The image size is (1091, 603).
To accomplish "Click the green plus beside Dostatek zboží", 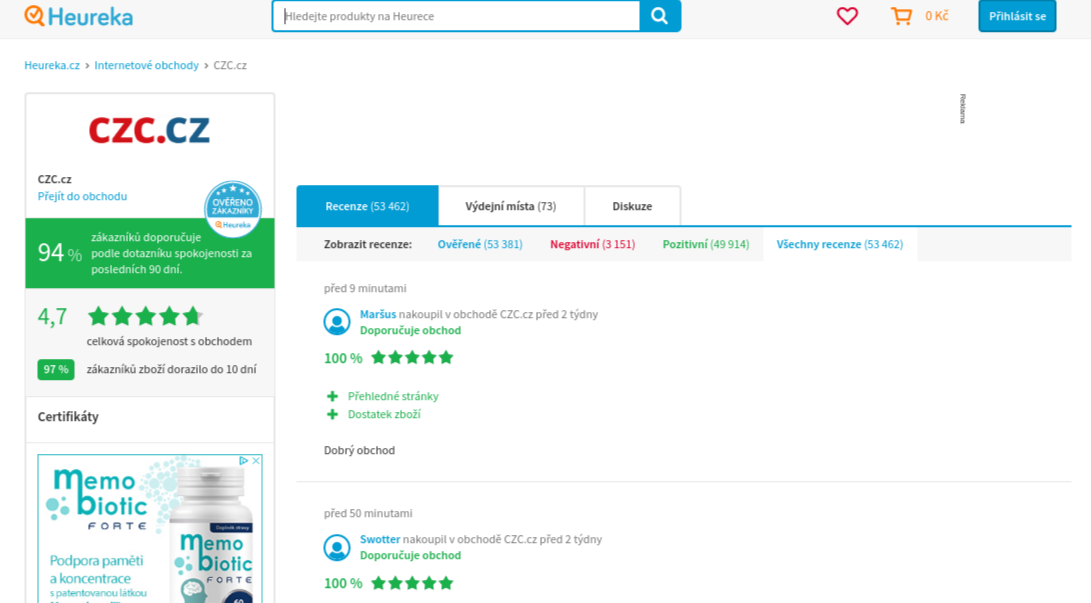I will 333,415.
